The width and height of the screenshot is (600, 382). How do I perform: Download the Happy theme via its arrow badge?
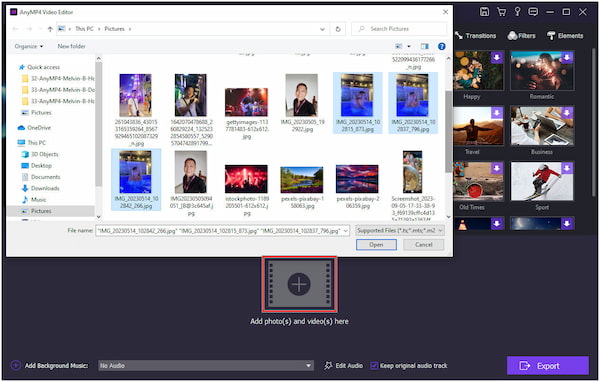[x=497, y=57]
